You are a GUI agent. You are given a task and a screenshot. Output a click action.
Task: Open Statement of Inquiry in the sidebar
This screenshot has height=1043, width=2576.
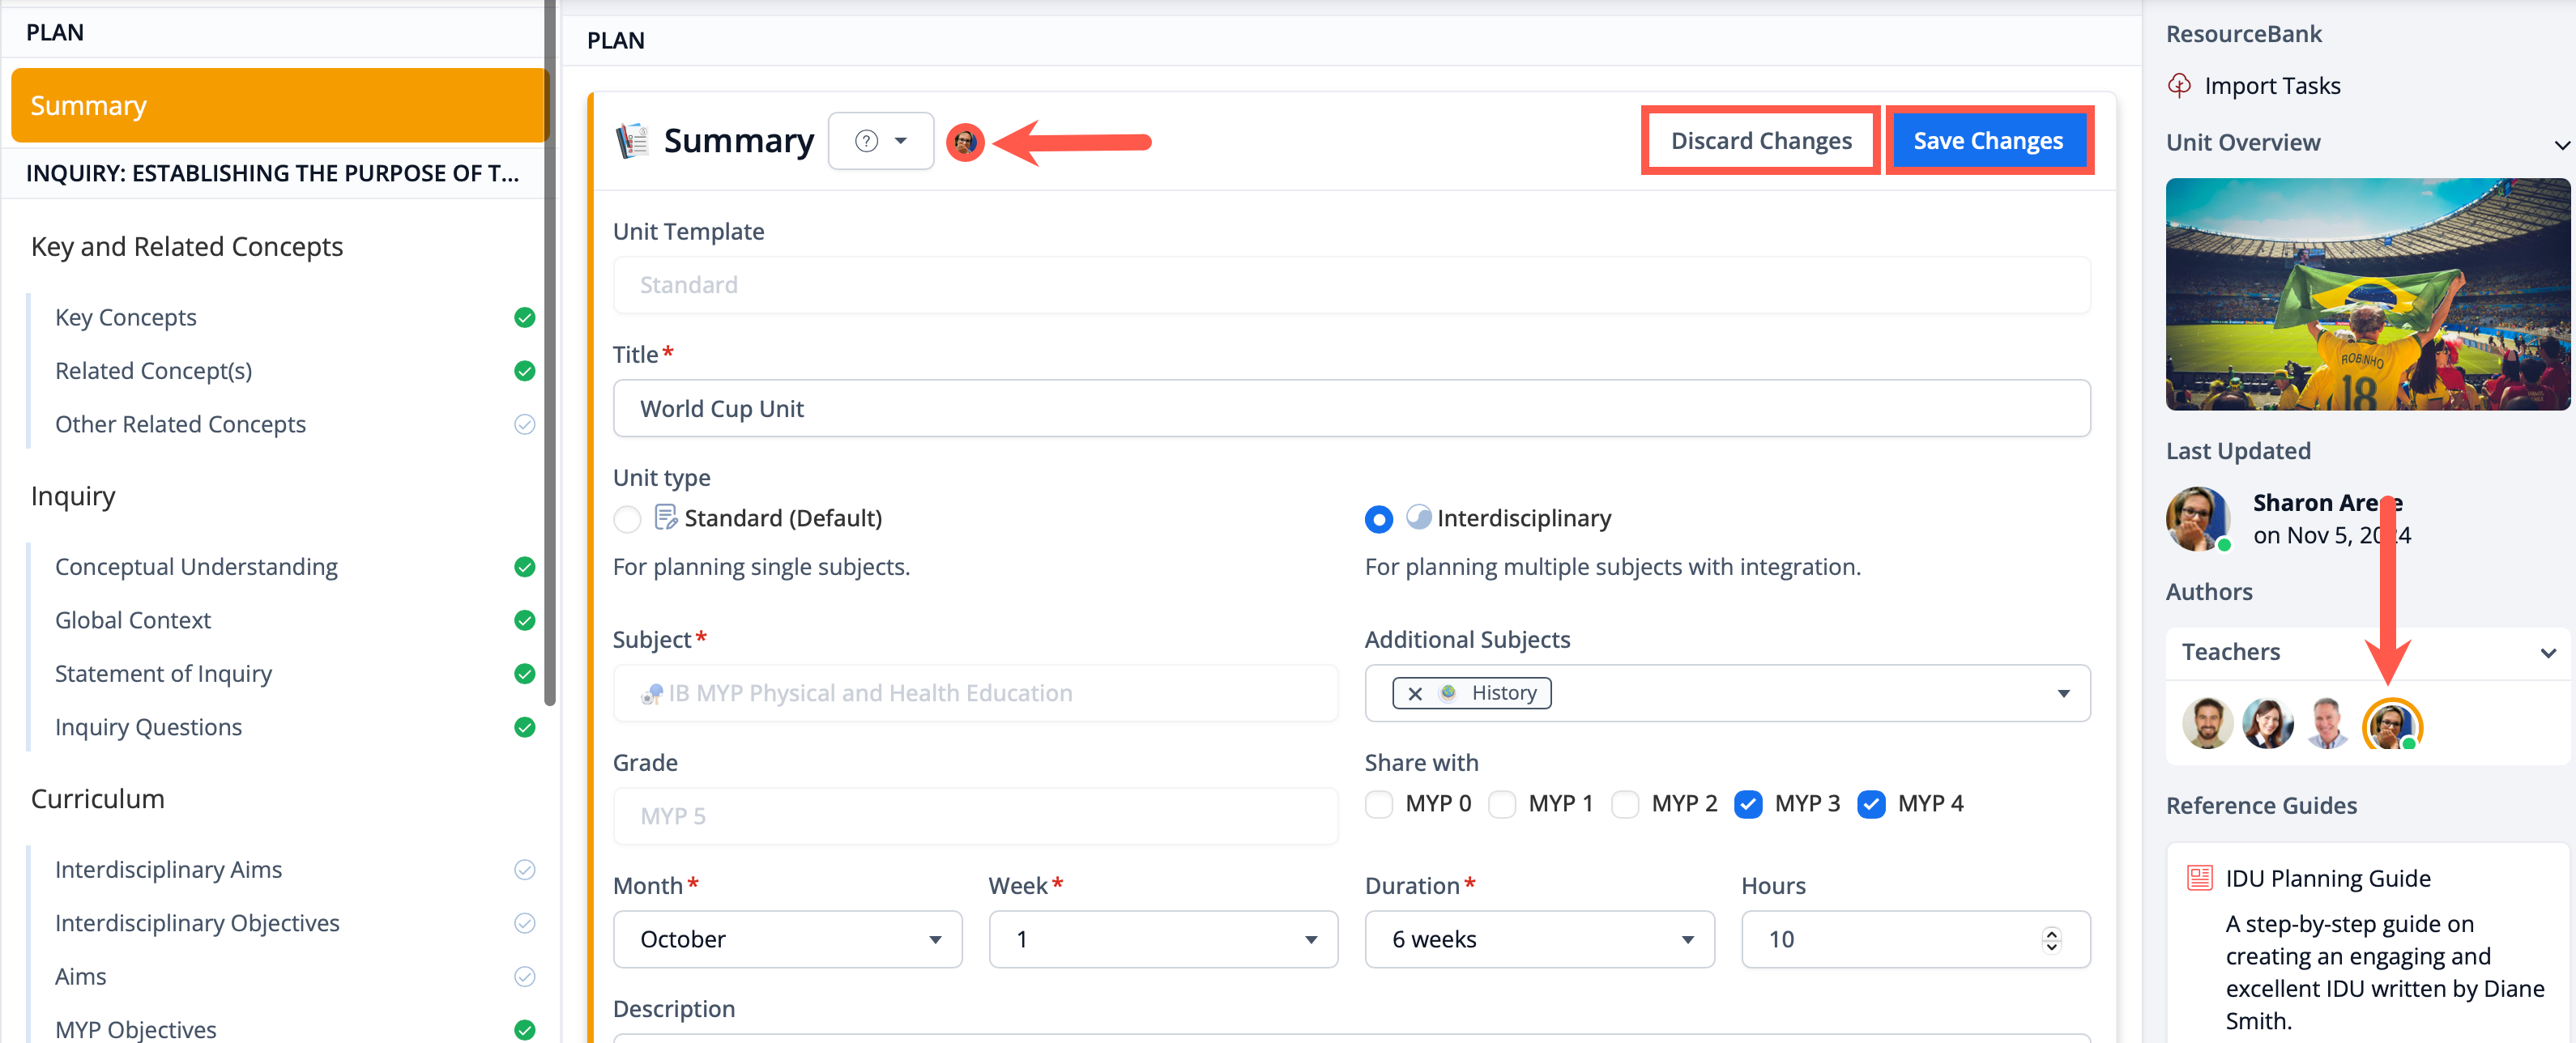click(163, 674)
